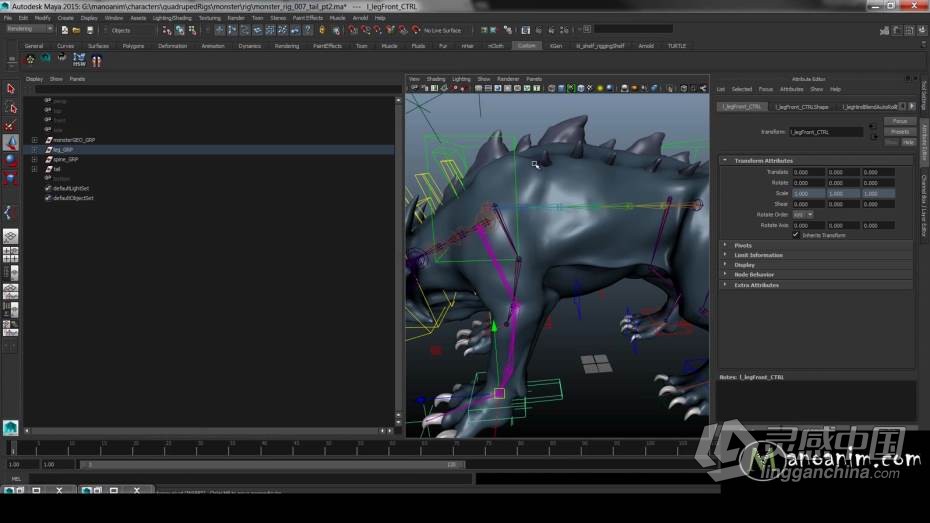
Task: Select the Four View layout icon
Action: point(10,255)
